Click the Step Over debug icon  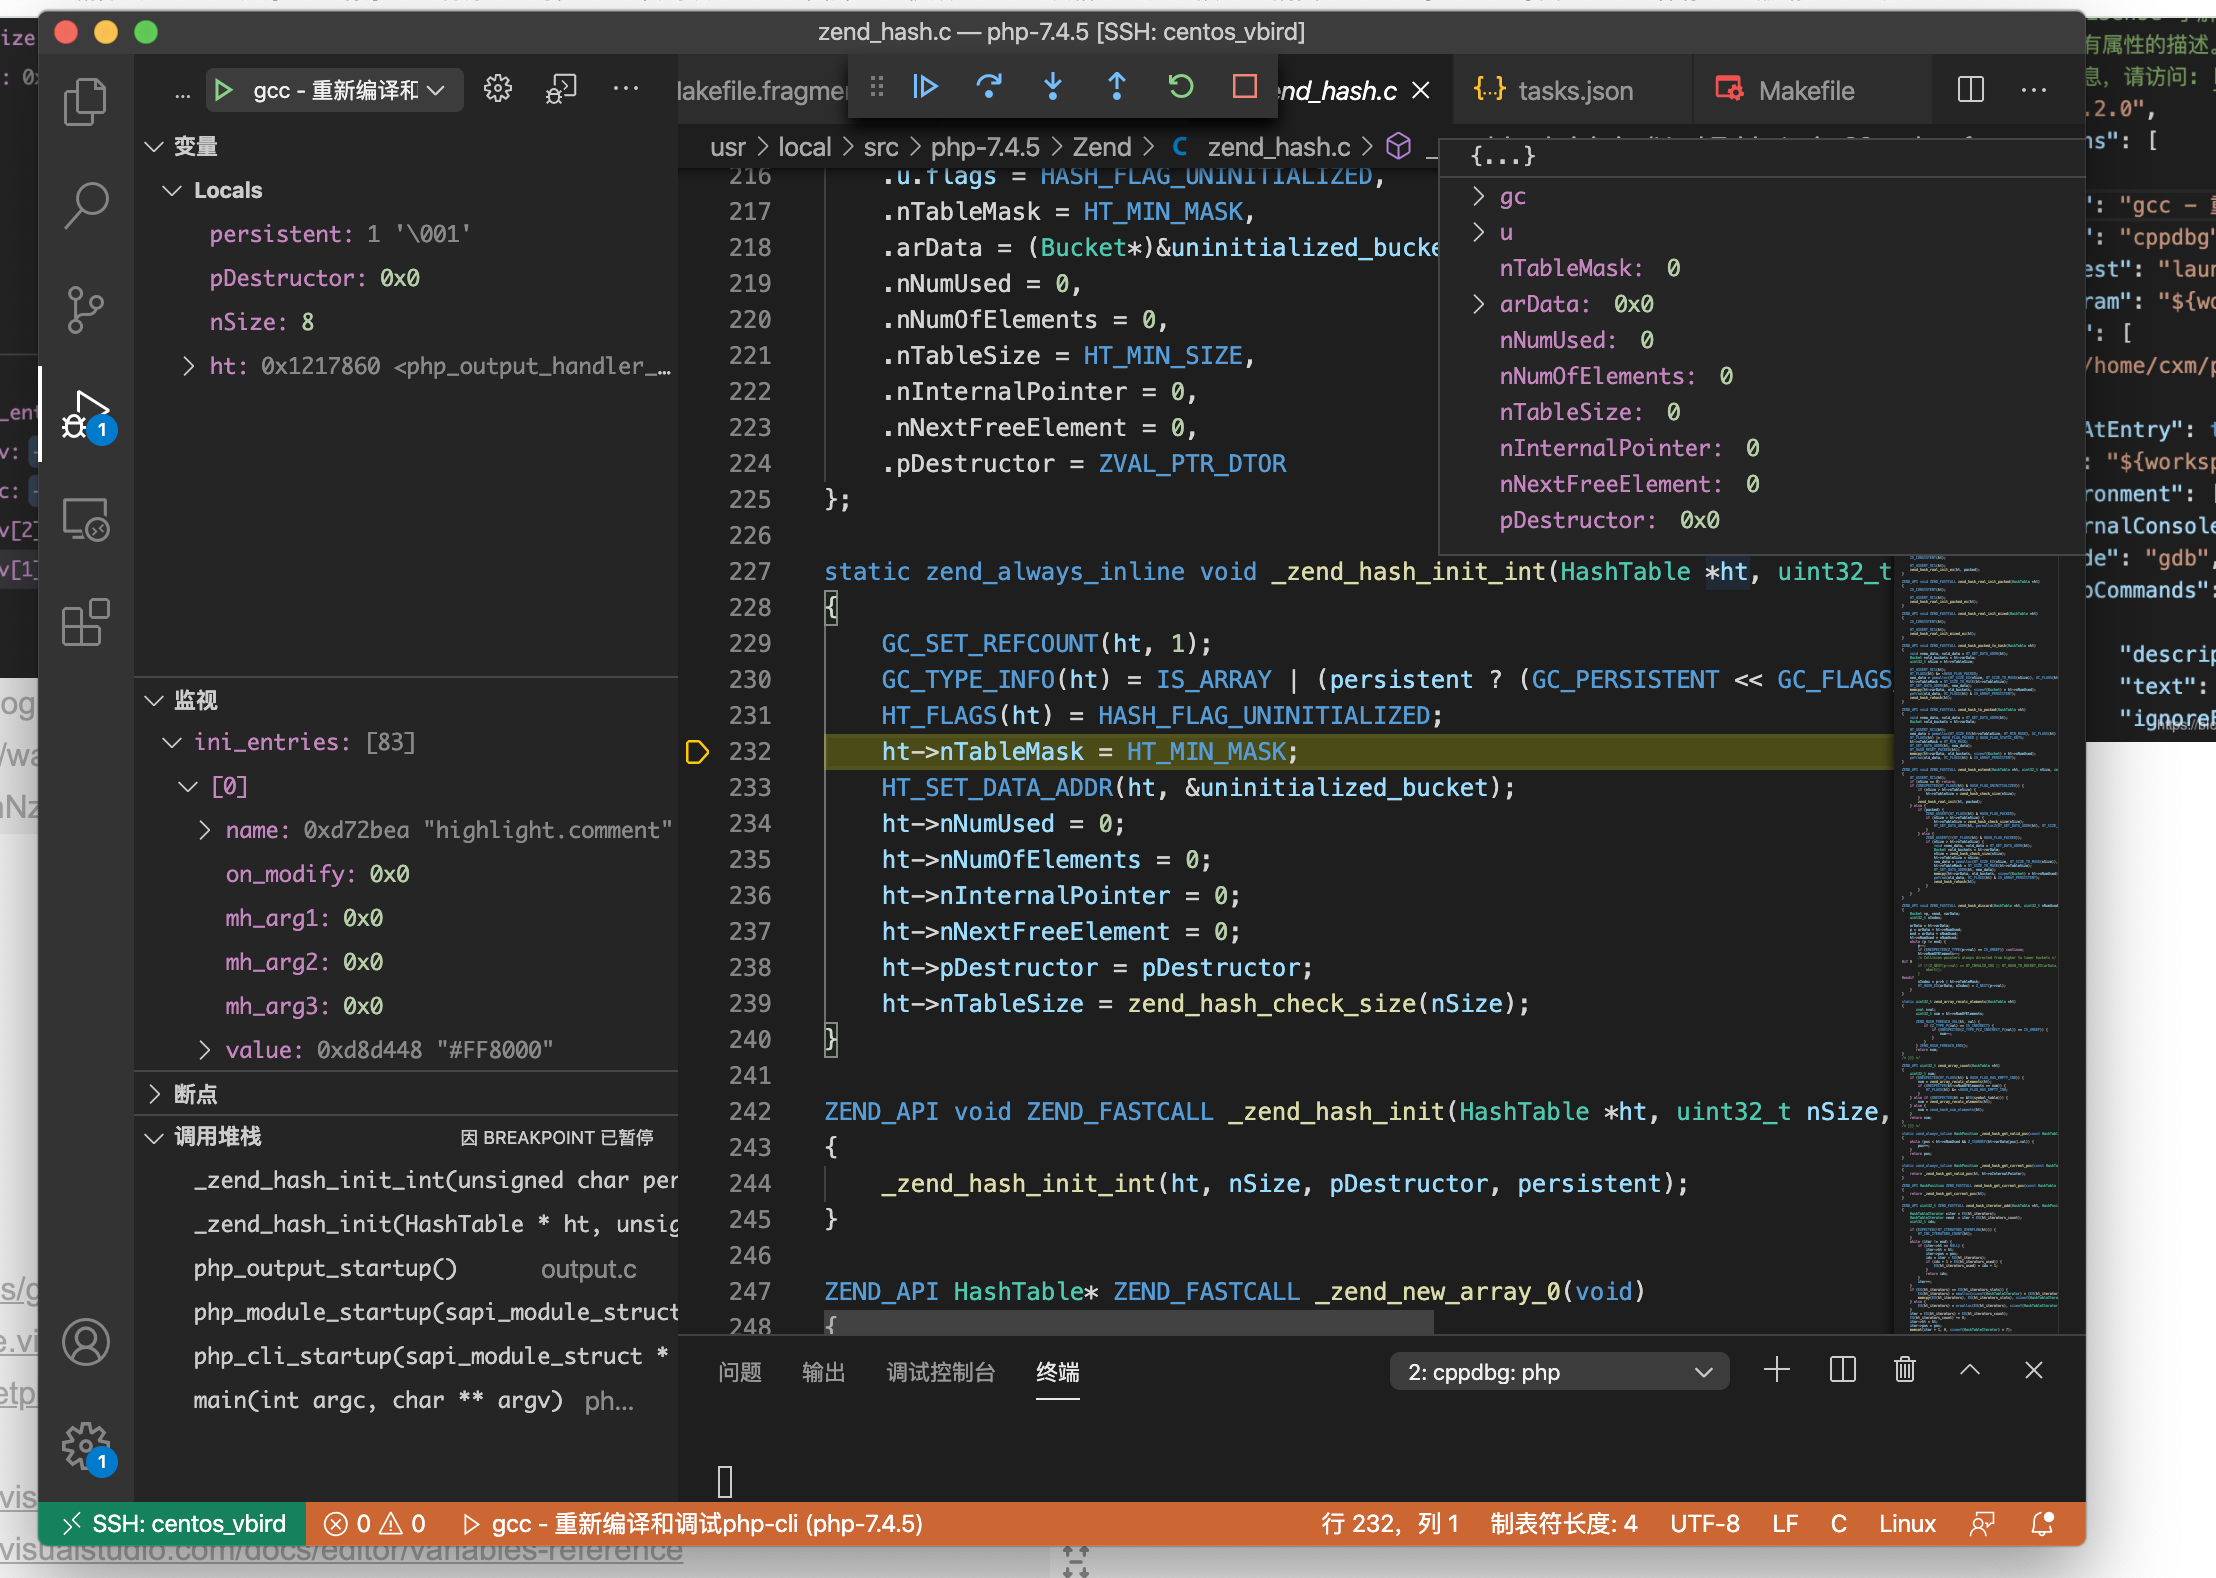988,88
